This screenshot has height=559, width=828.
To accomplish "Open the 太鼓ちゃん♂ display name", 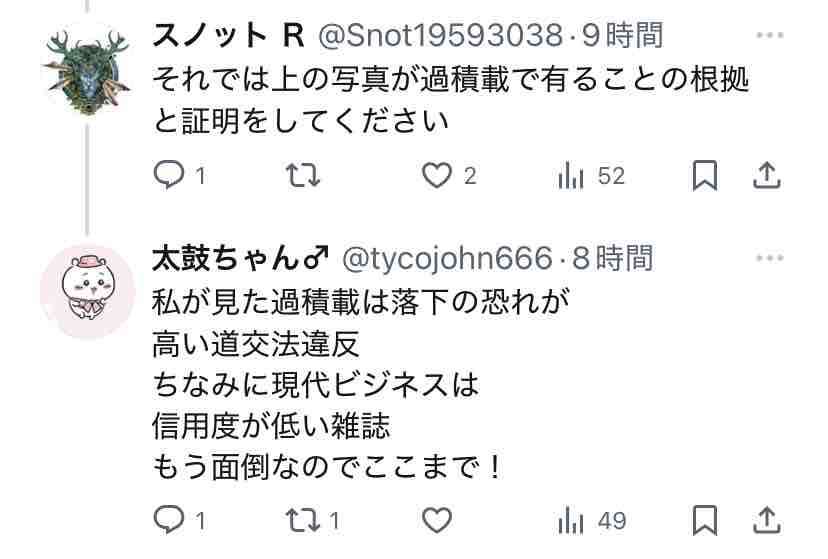I will click(240, 258).
